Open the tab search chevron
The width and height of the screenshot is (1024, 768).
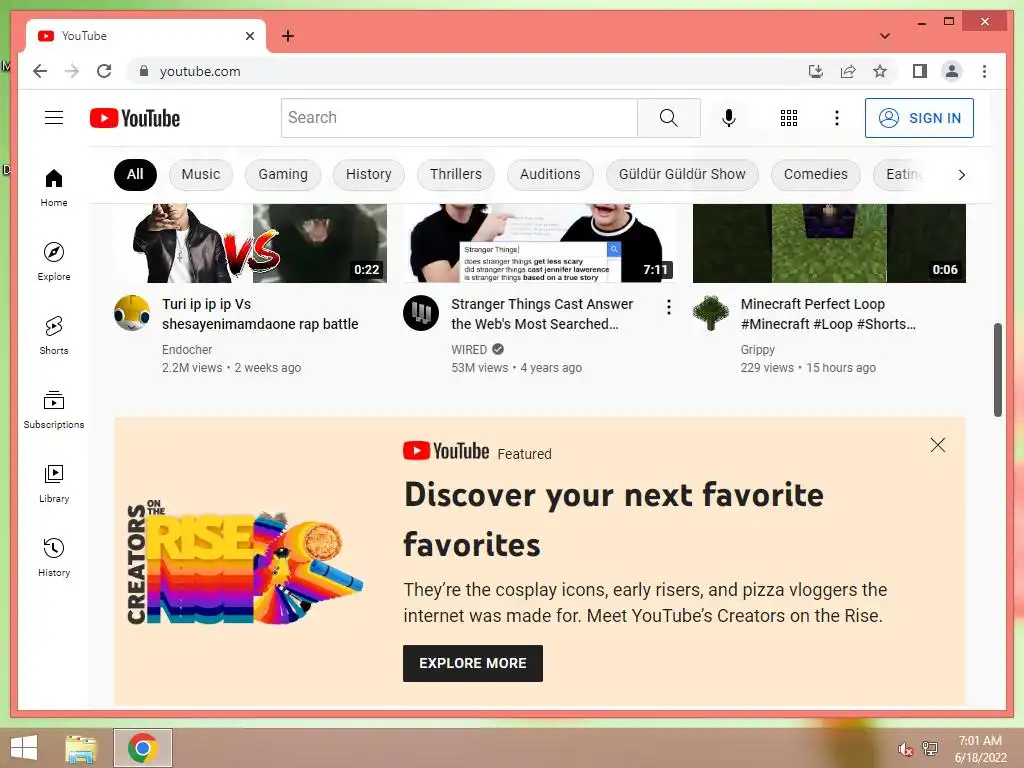885,36
